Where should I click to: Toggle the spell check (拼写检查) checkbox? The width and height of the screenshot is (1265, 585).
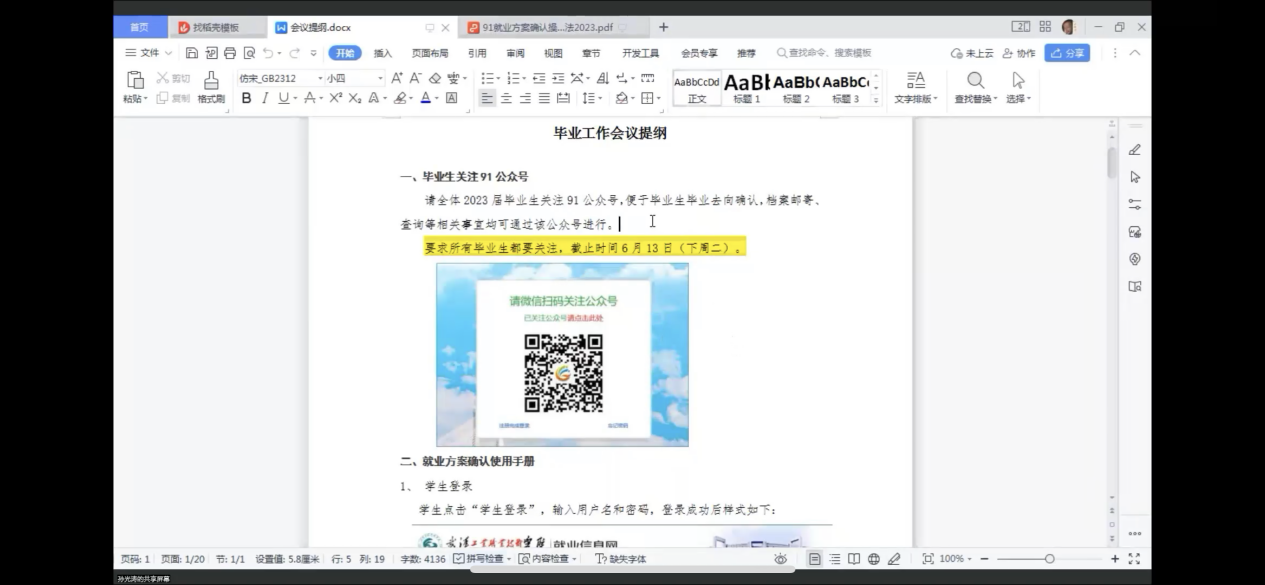pyautogui.click(x=459, y=559)
